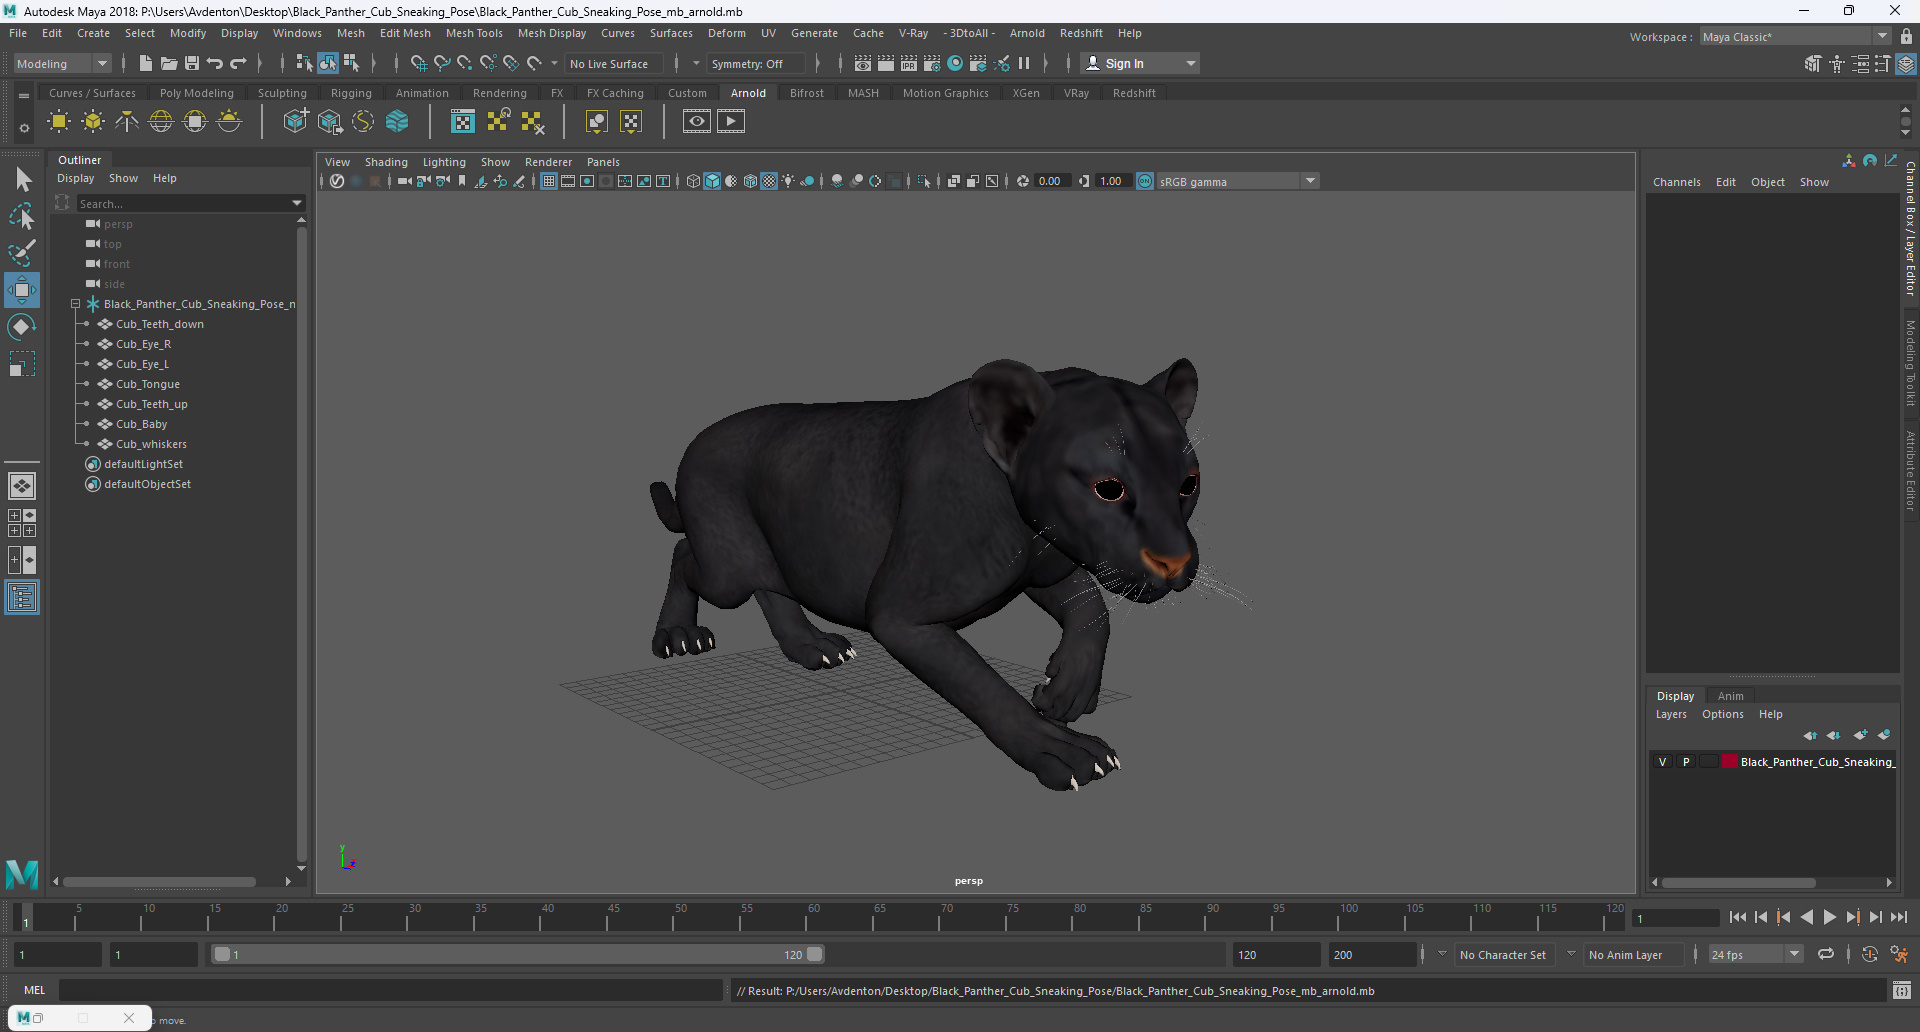This screenshot has width=1920, height=1032.
Task: Click Auto Keyframe toggle icon
Action: pos(1870,955)
